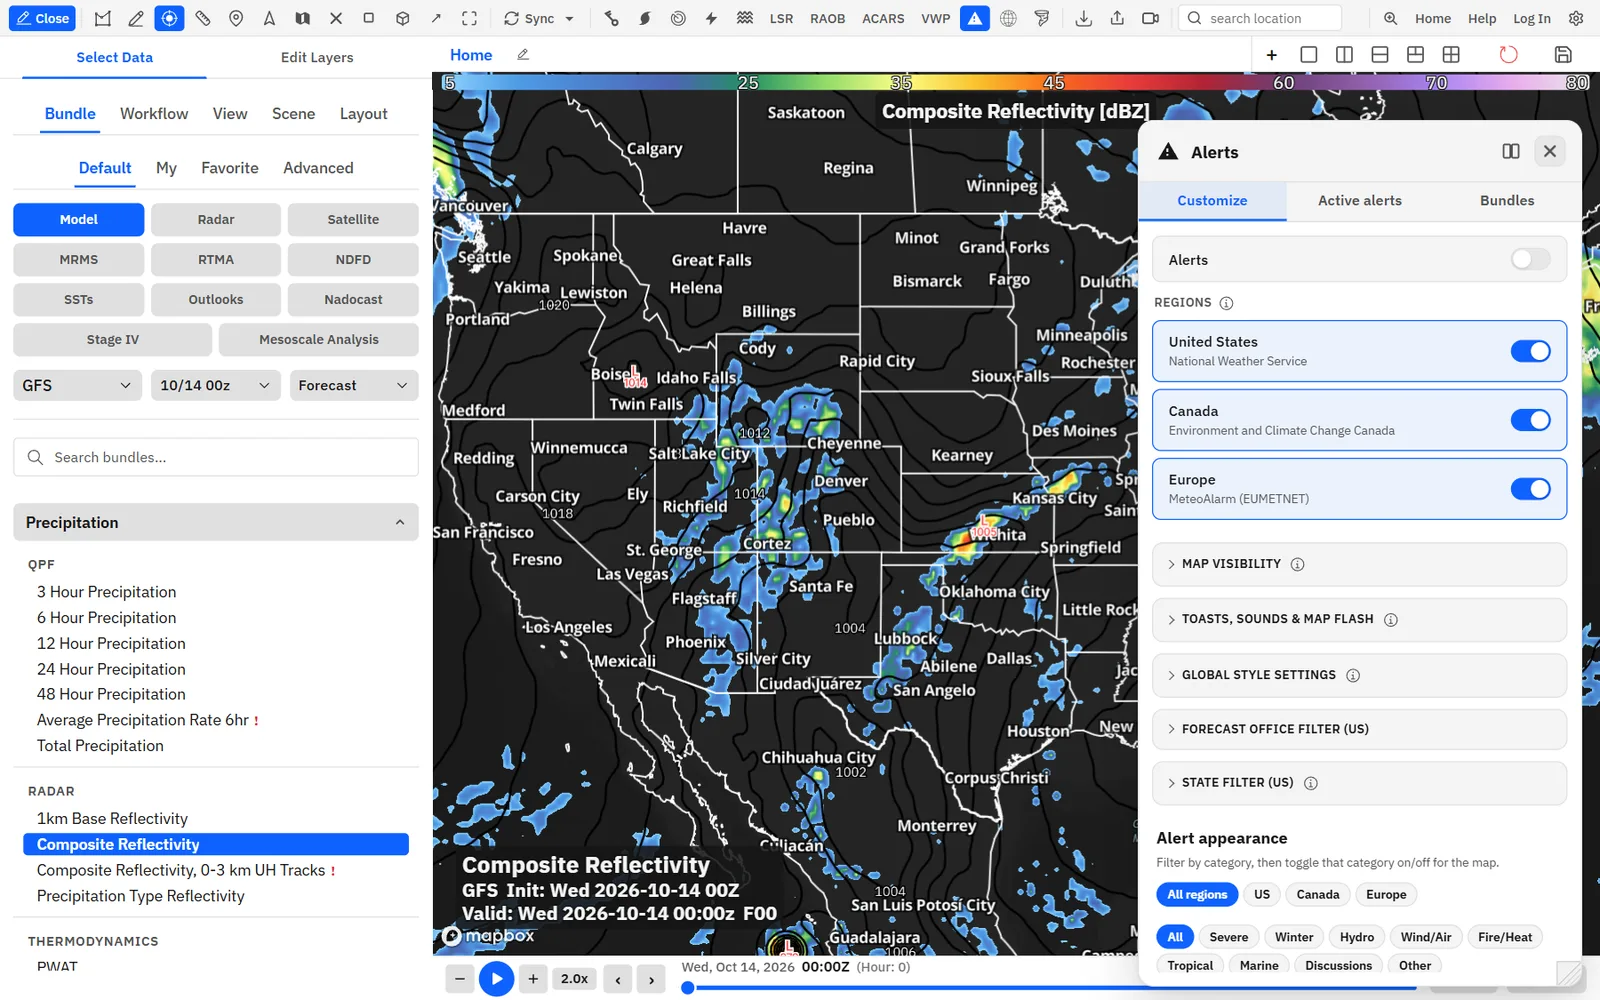Expand GLOBAL STYLE SETTINGS section
Screen dimensions: 1600x1000
(x=1359, y=675)
